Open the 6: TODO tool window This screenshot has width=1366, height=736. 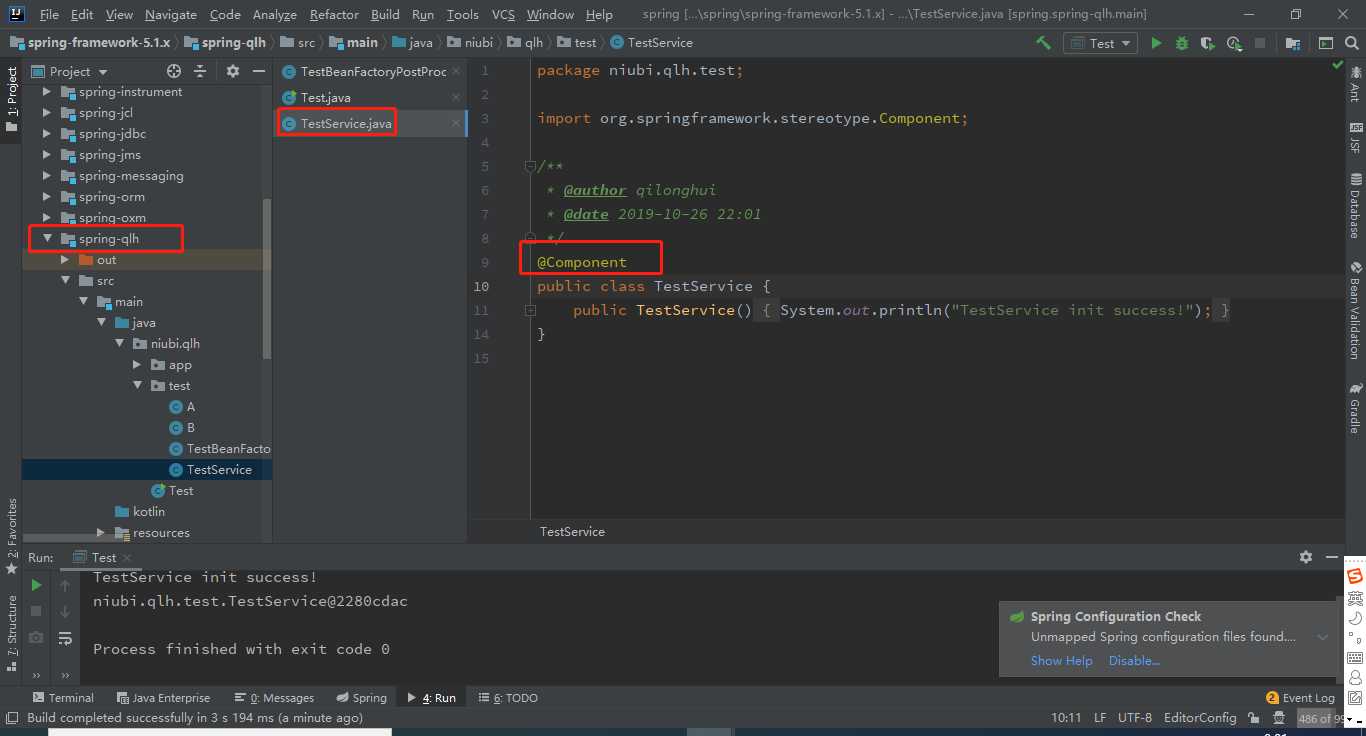508,698
